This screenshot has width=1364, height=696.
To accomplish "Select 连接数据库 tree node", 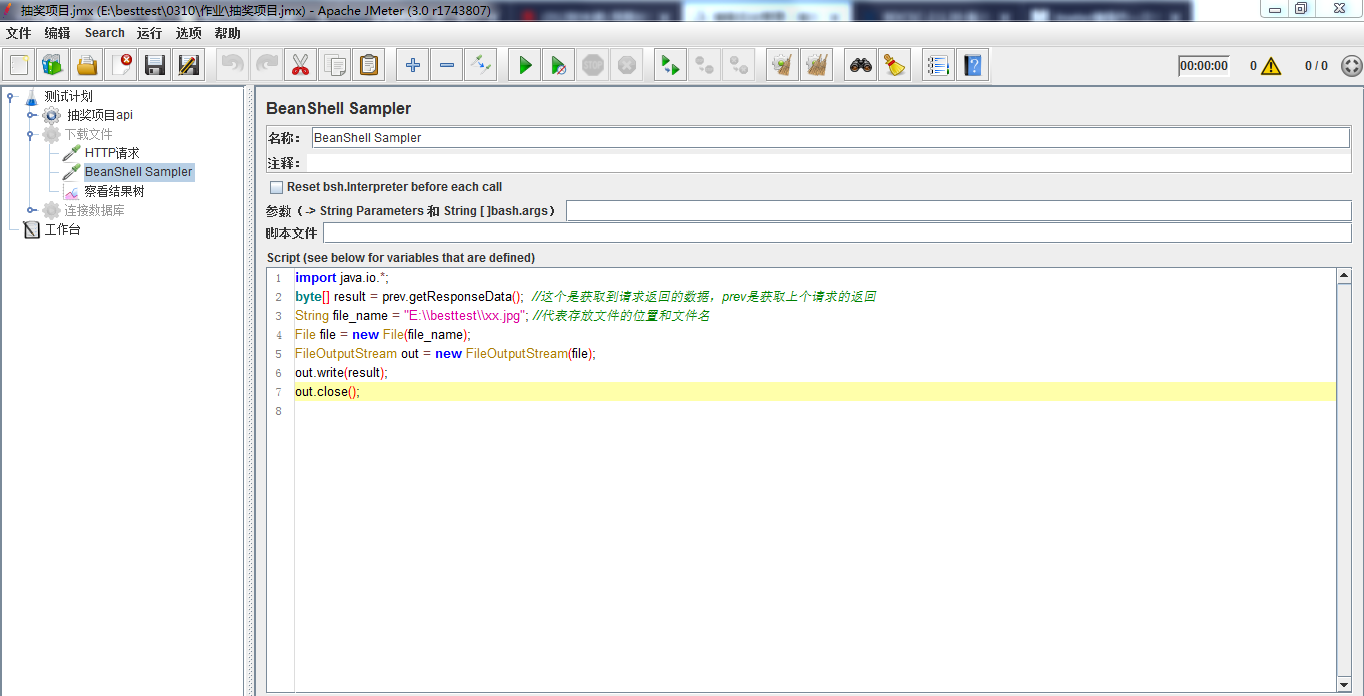I will 95,210.
